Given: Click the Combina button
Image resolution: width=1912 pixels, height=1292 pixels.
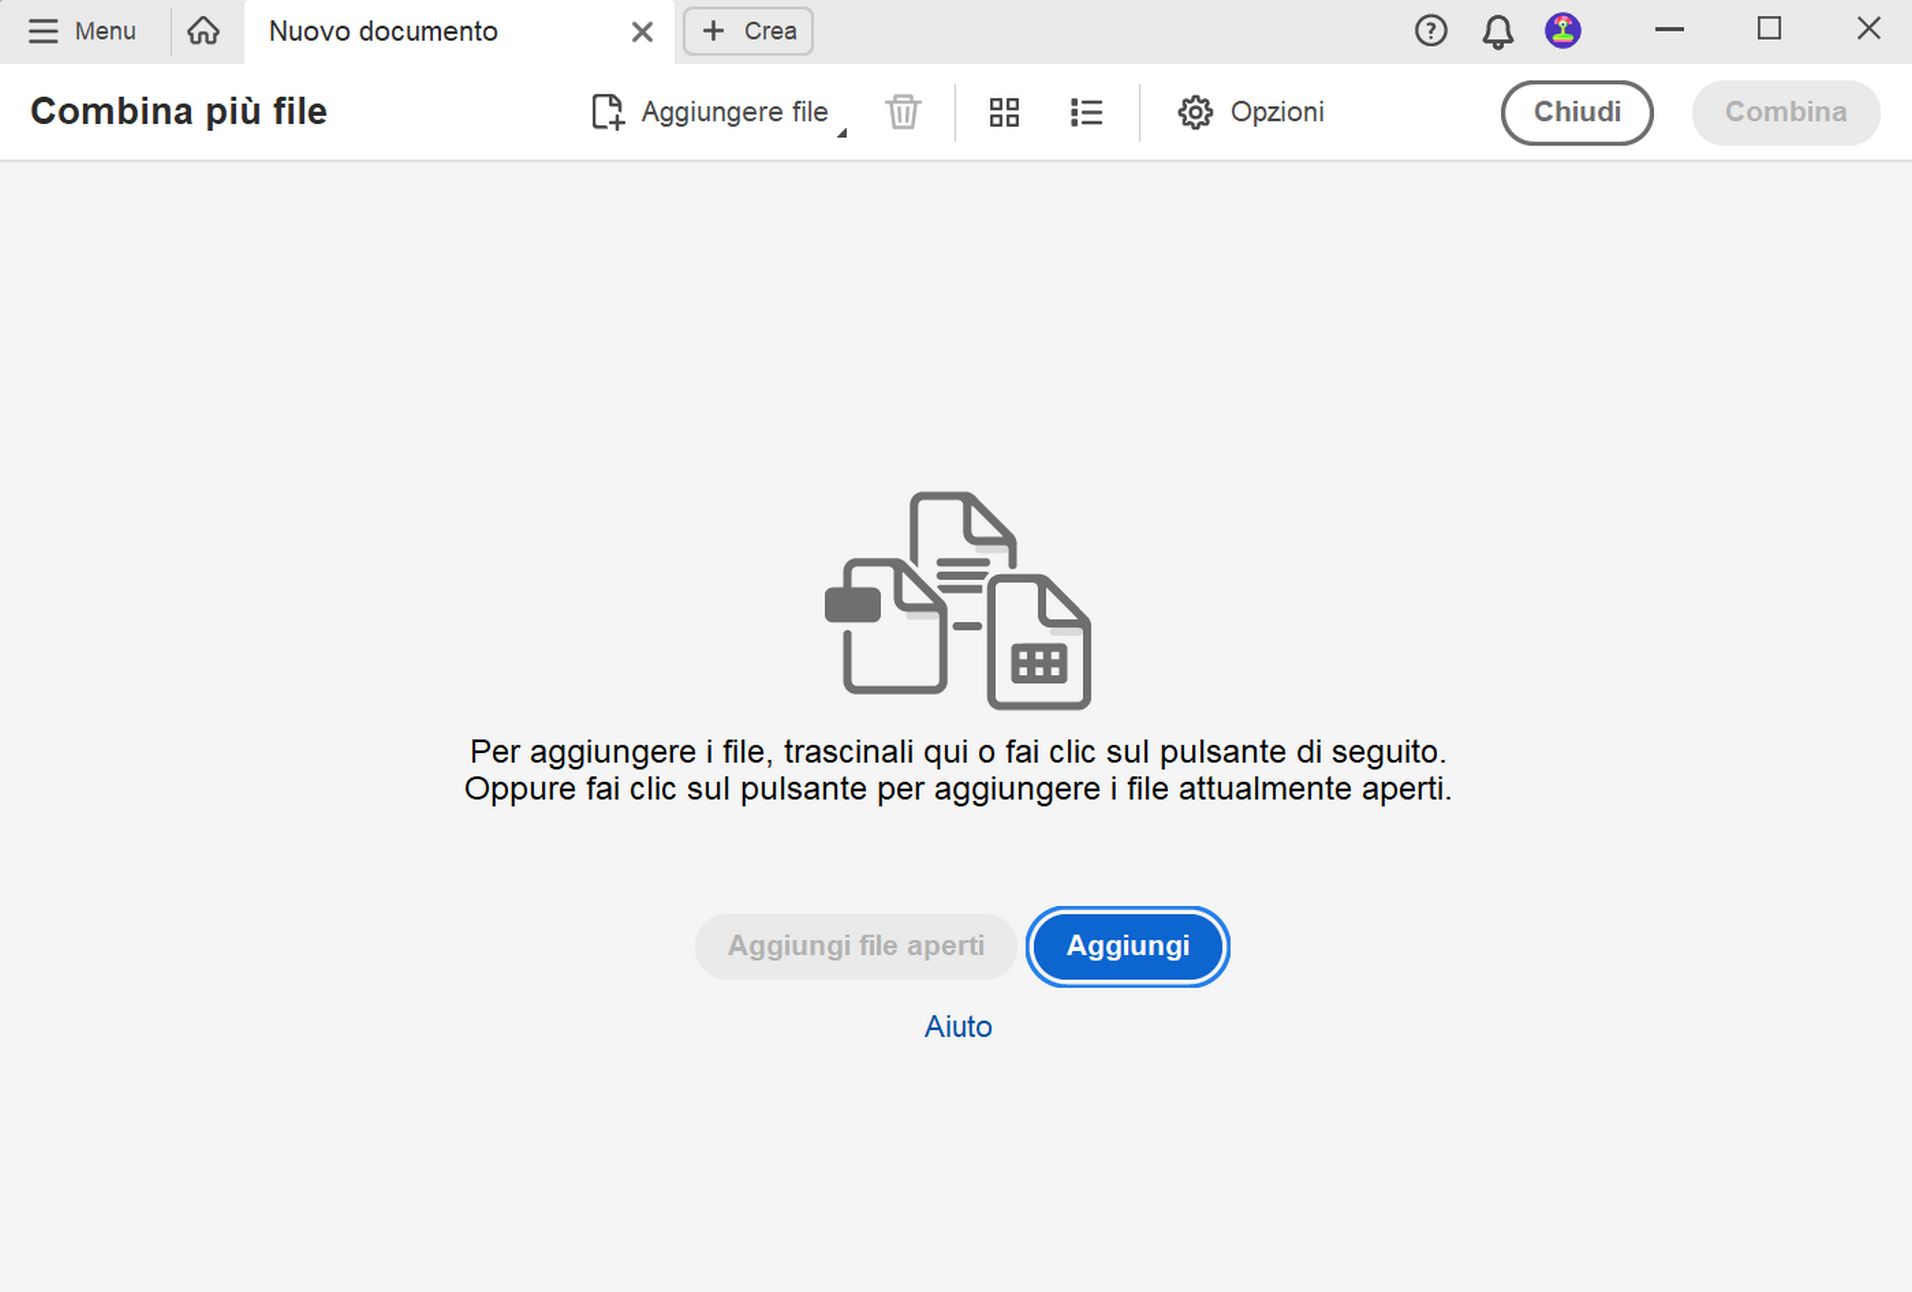Looking at the screenshot, I should tap(1786, 112).
